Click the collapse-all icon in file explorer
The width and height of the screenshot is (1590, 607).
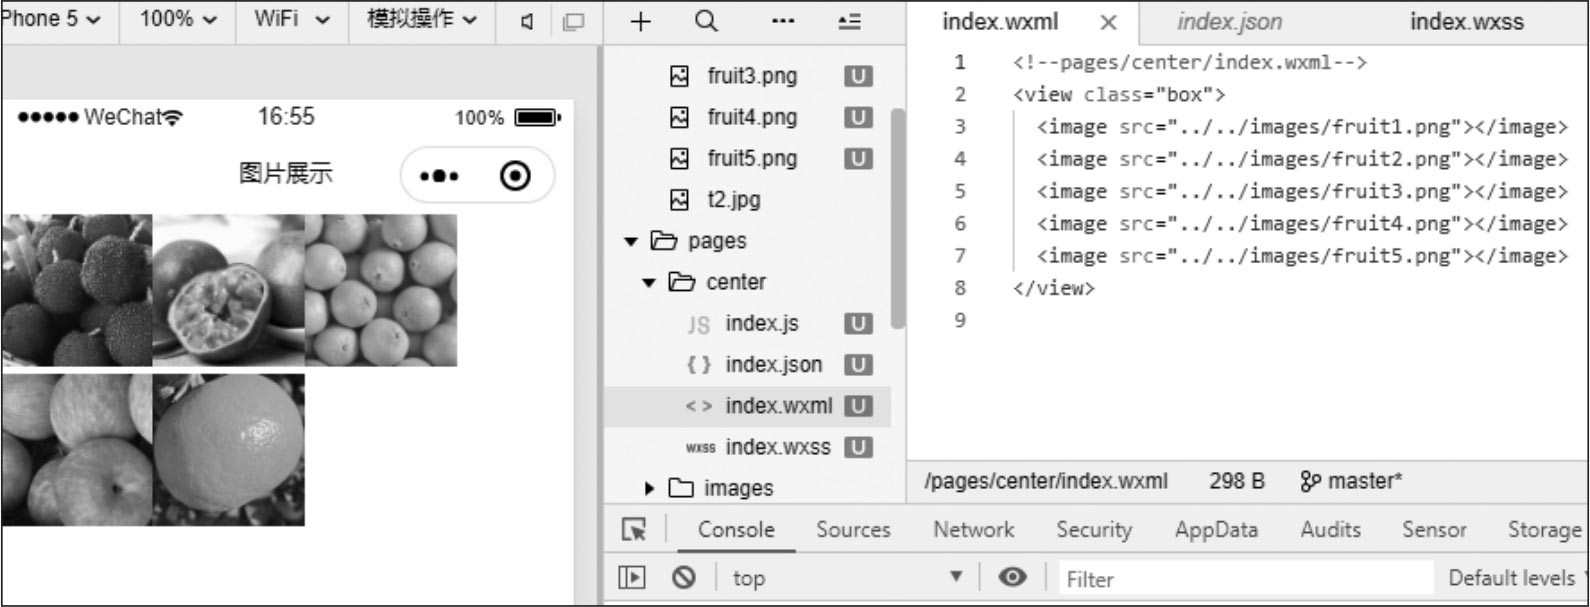(849, 22)
